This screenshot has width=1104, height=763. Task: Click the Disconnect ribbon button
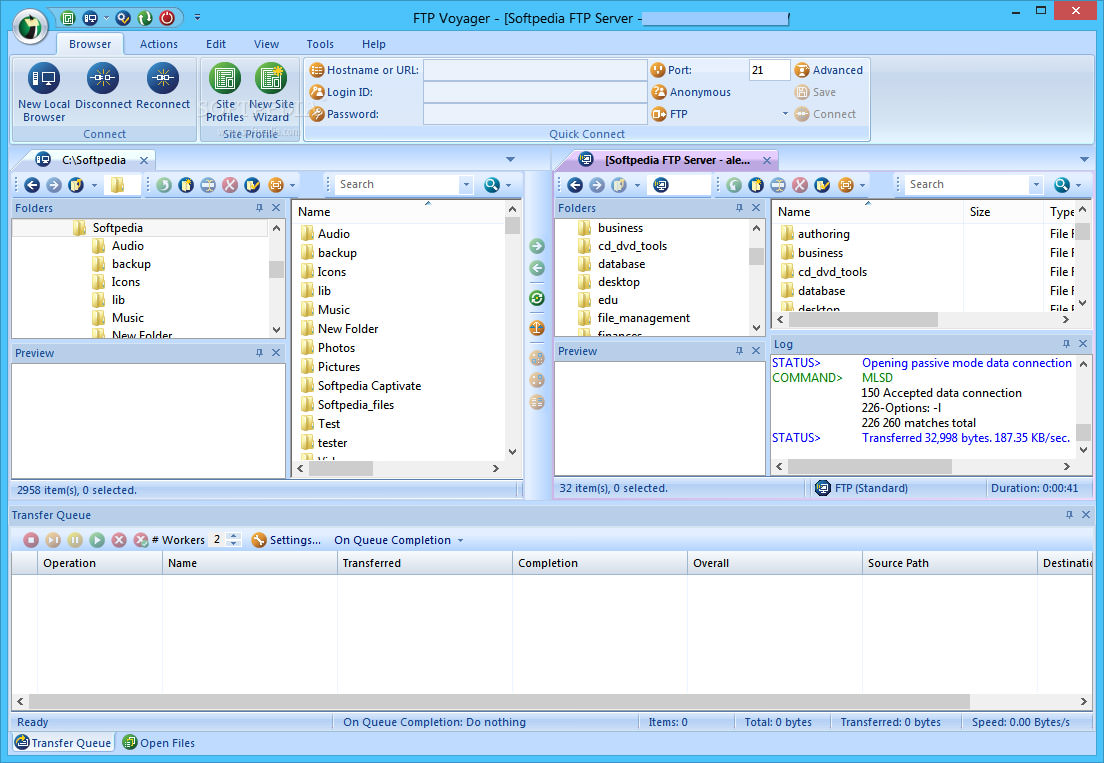pos(103,87)
